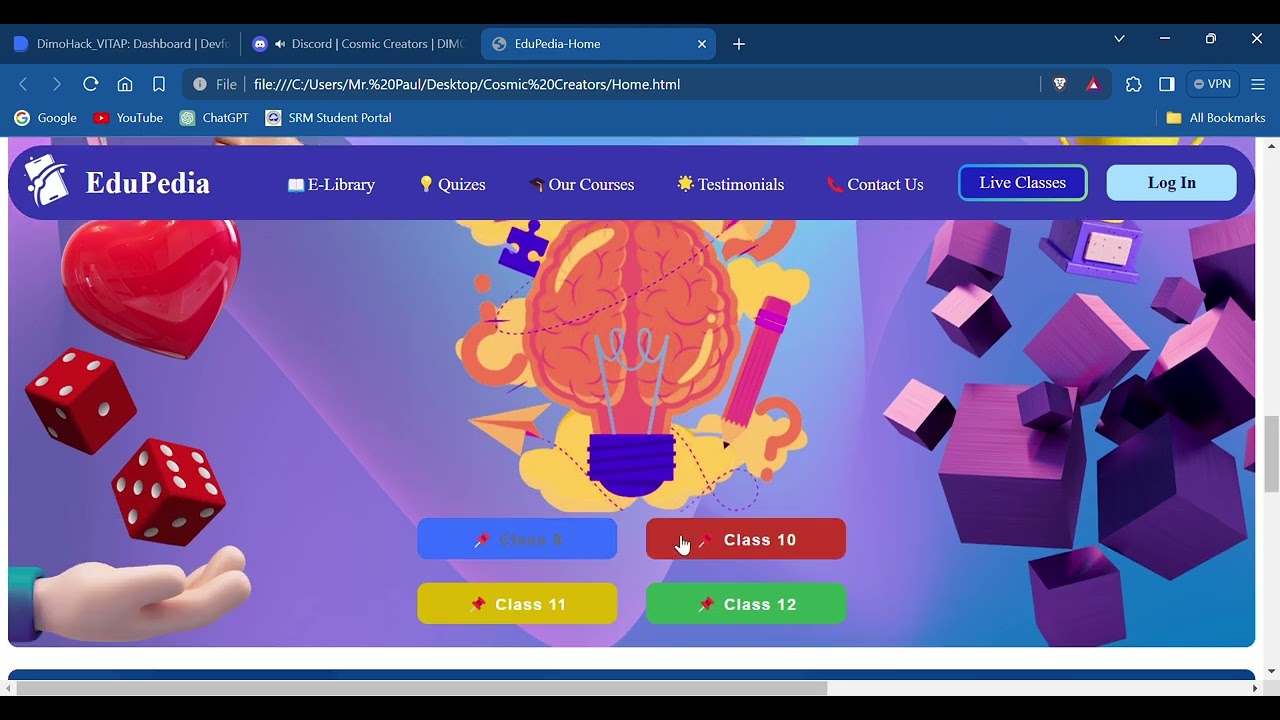The height and width of the screenshot is (720, 1280).
Task: Select the red Class 10 button
Action: pos(746,539)
